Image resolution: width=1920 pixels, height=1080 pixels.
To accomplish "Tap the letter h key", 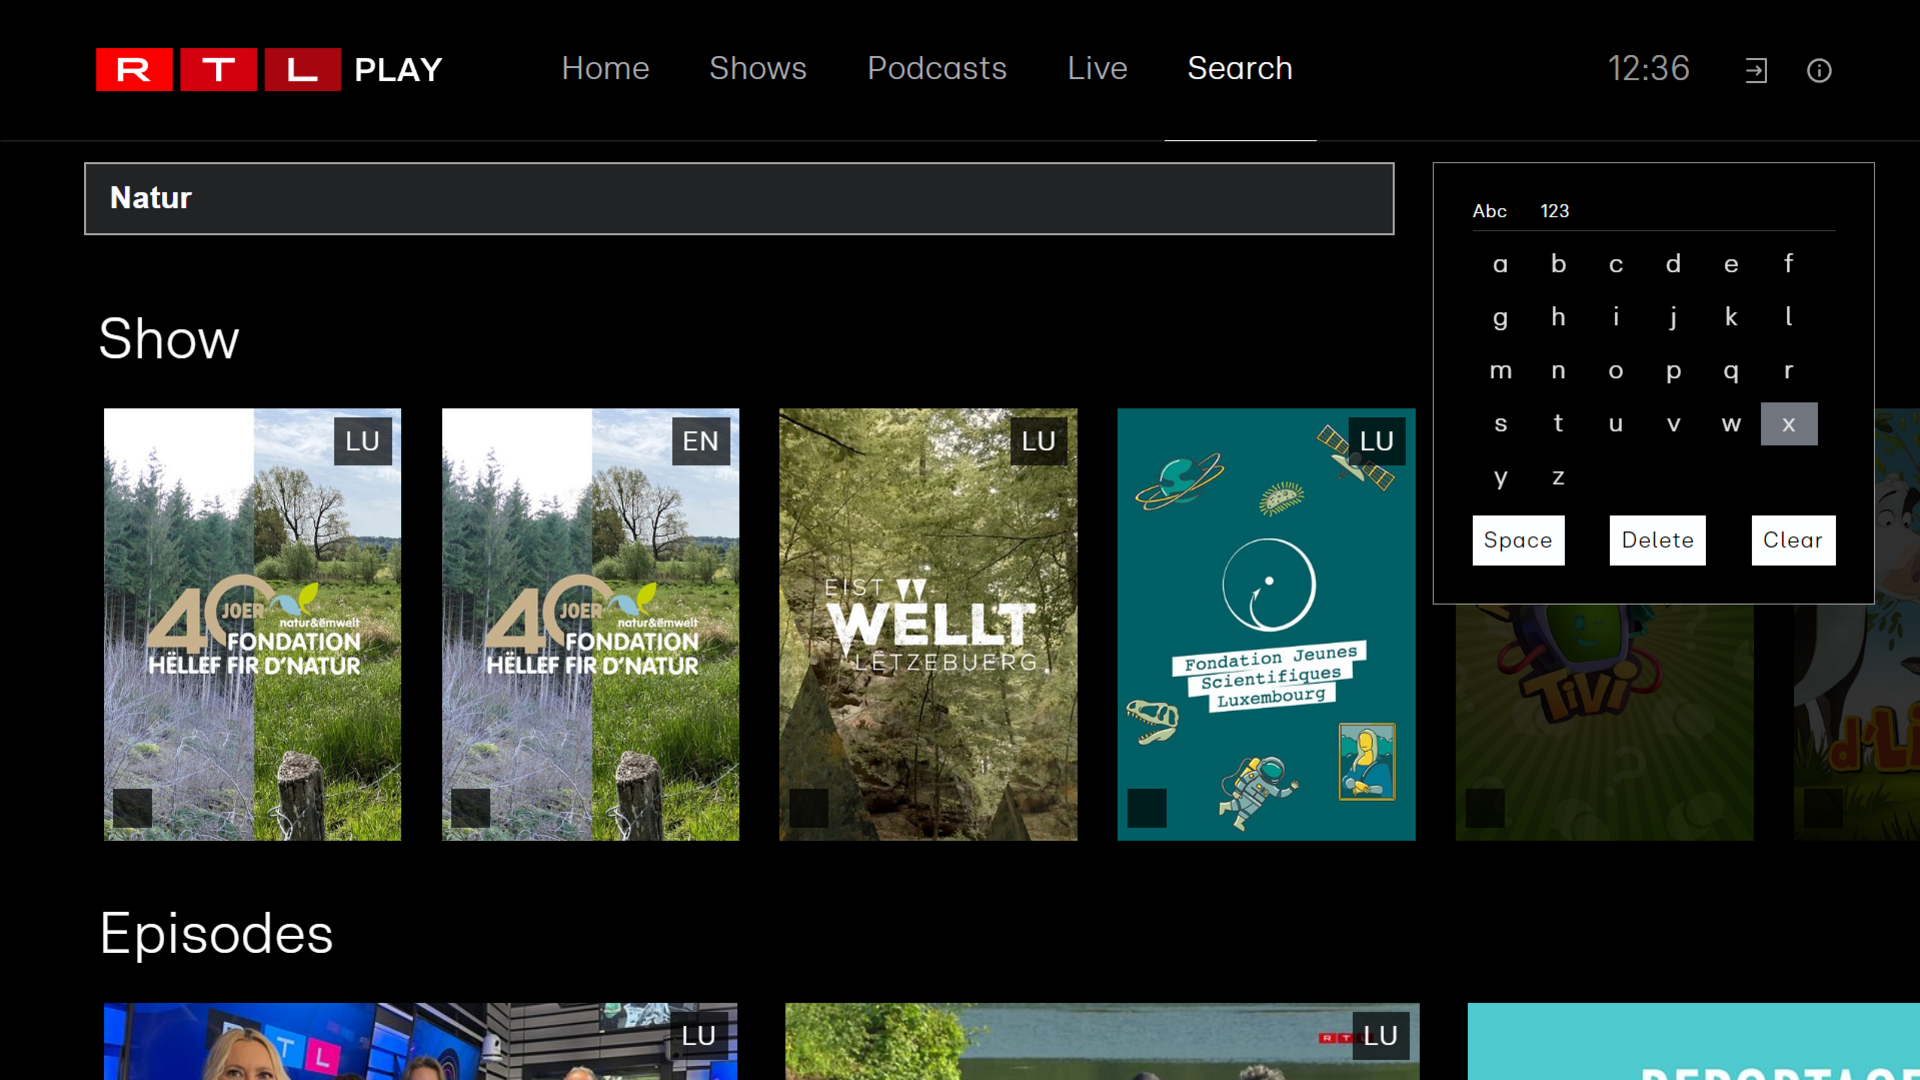I will tap(1558, 318).
